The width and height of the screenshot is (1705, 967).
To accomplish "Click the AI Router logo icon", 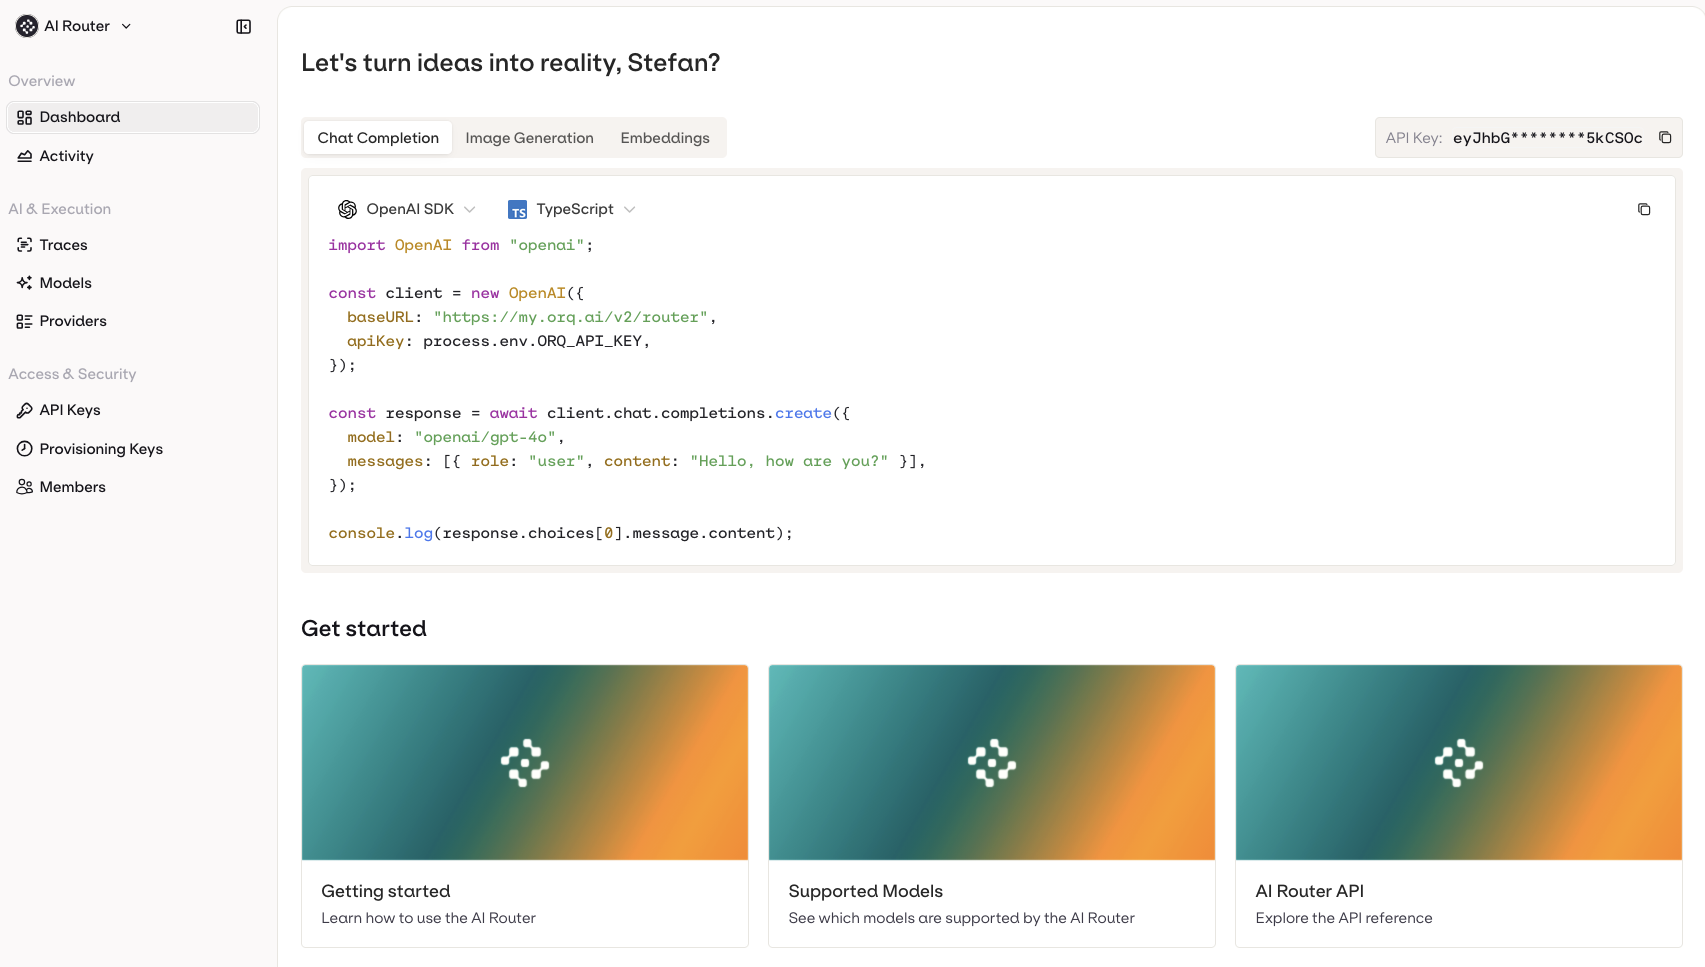I will click(27, 26).
